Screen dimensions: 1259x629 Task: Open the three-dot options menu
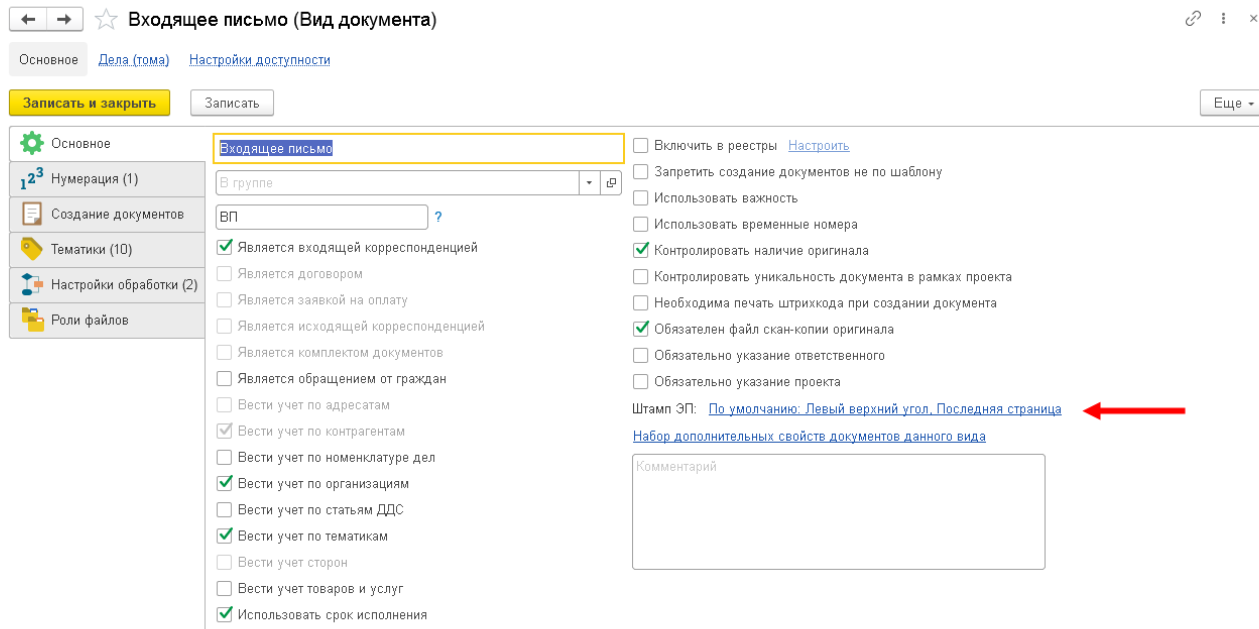(1224, 19)
